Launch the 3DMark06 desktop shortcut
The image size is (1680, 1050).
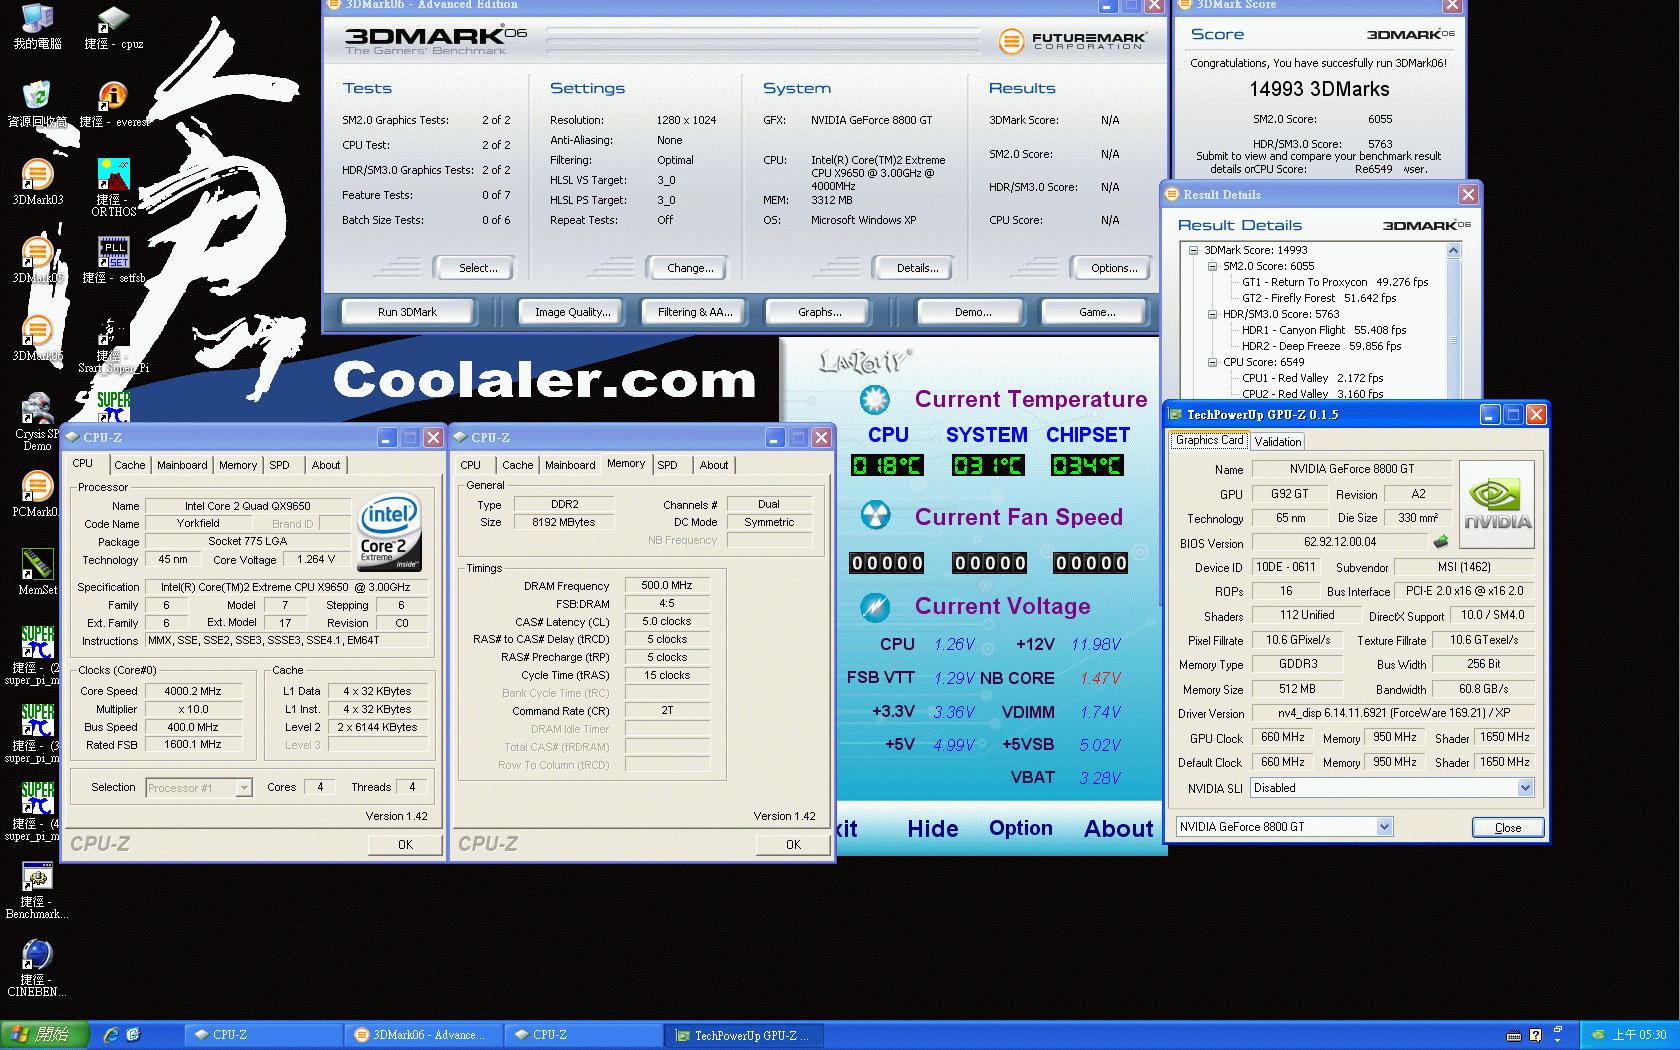pos(37,338)
